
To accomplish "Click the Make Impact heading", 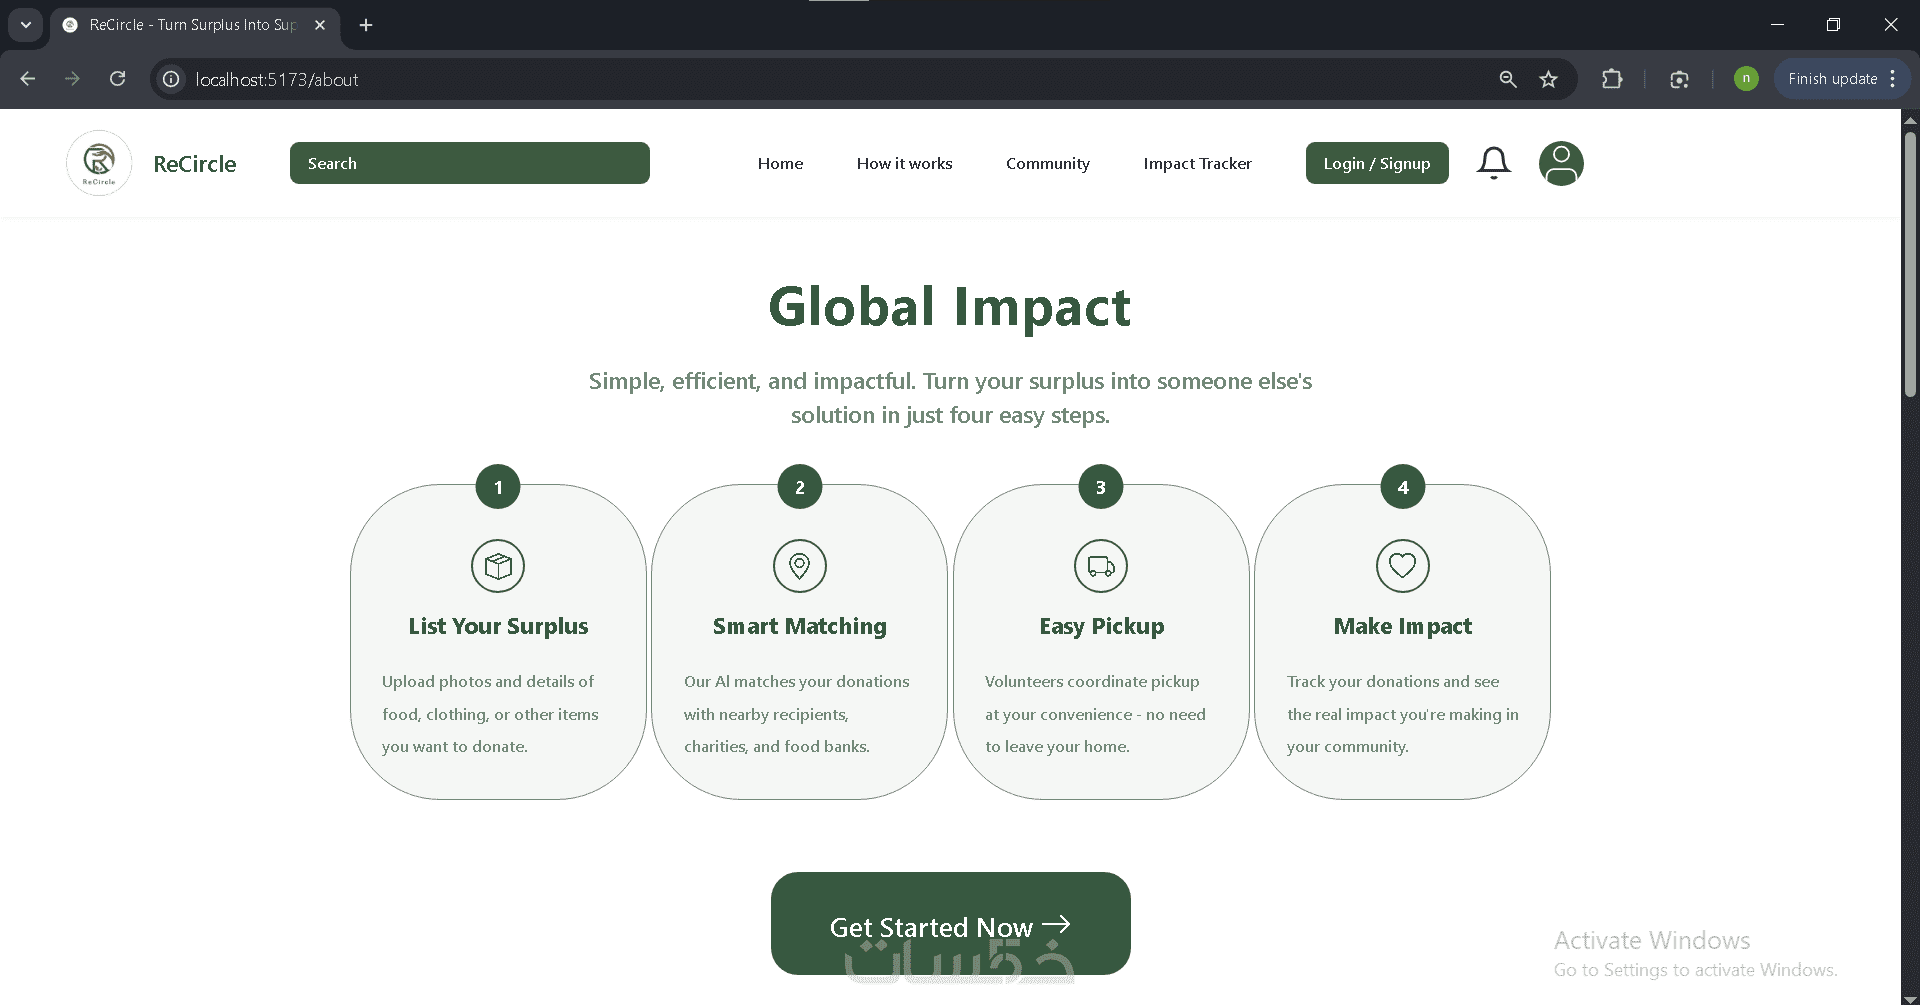I will (x=1402, y=626).
